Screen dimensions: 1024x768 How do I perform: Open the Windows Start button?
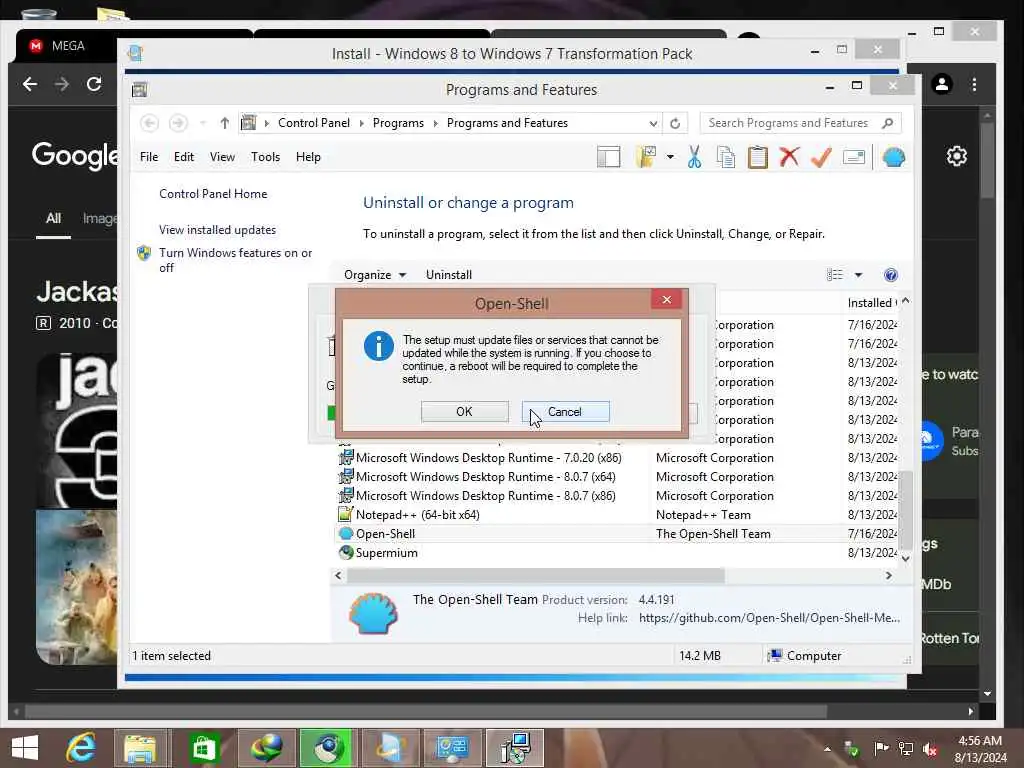click(x=25, y=748)
